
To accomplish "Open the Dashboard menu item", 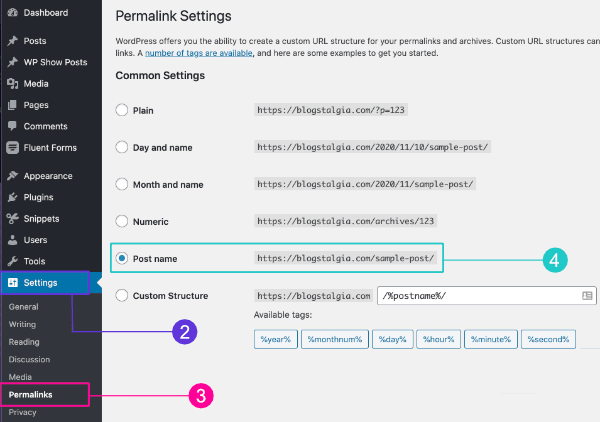I will tap(46, 13).
